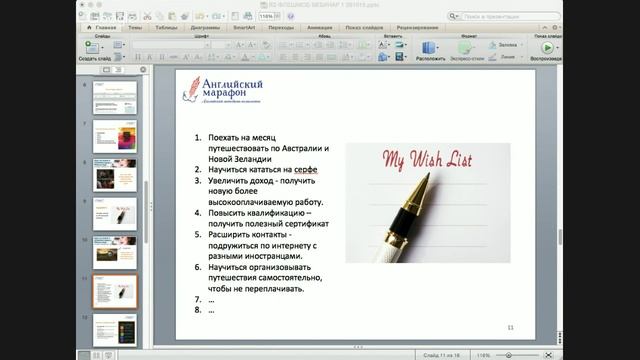Click the search magnifier icon
640x360 pixels.
click(x=452, y=16)
